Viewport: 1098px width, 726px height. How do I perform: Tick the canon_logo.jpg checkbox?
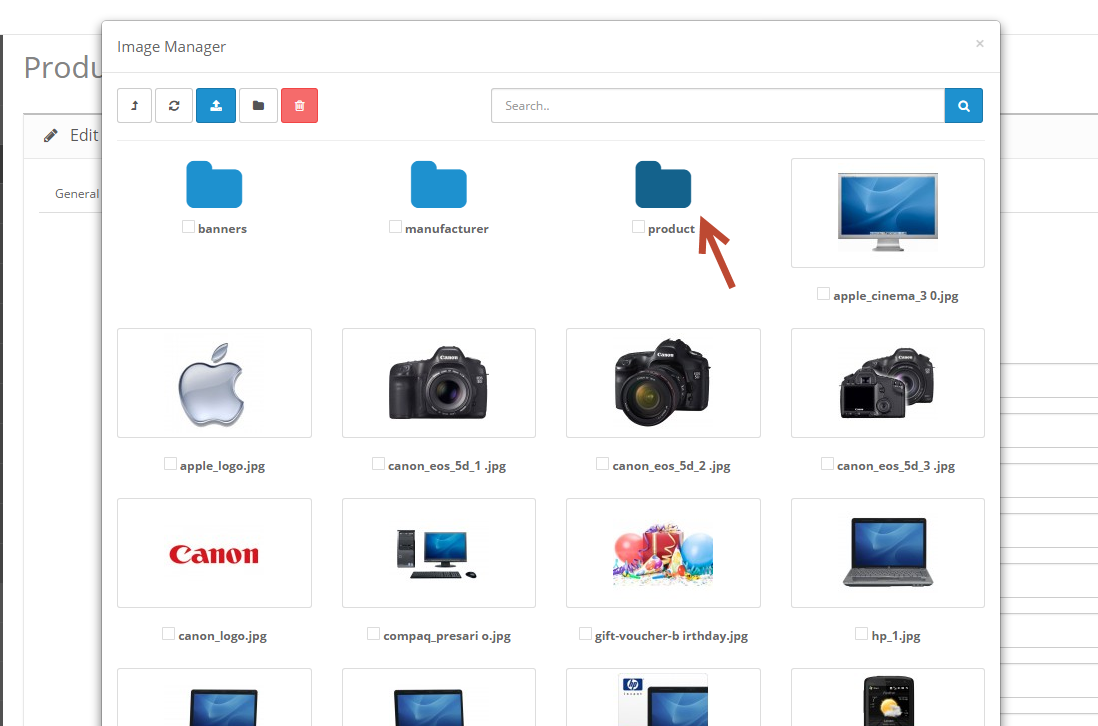tap(168, 634)
